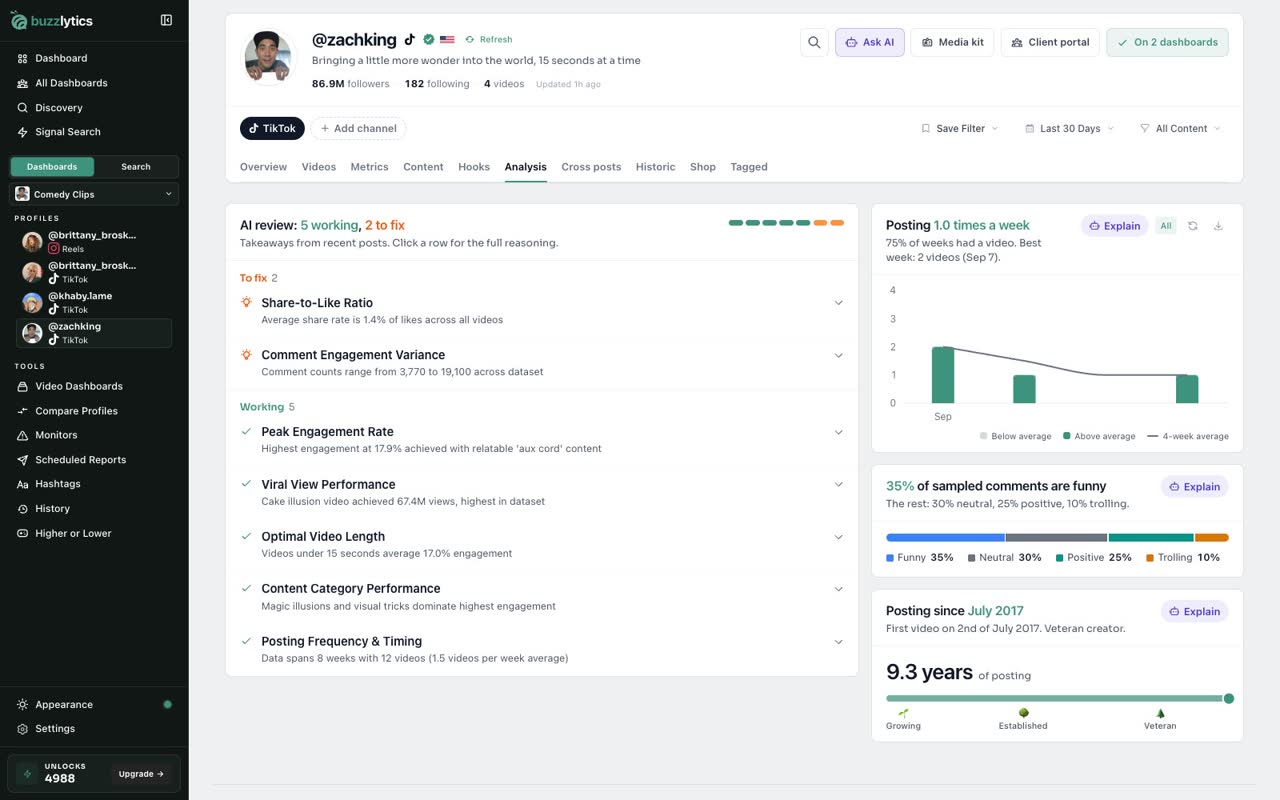This screenshot has width=1280, height=800.
Task: Open the All Content filter dropdown
Action: pos(1180,128)
